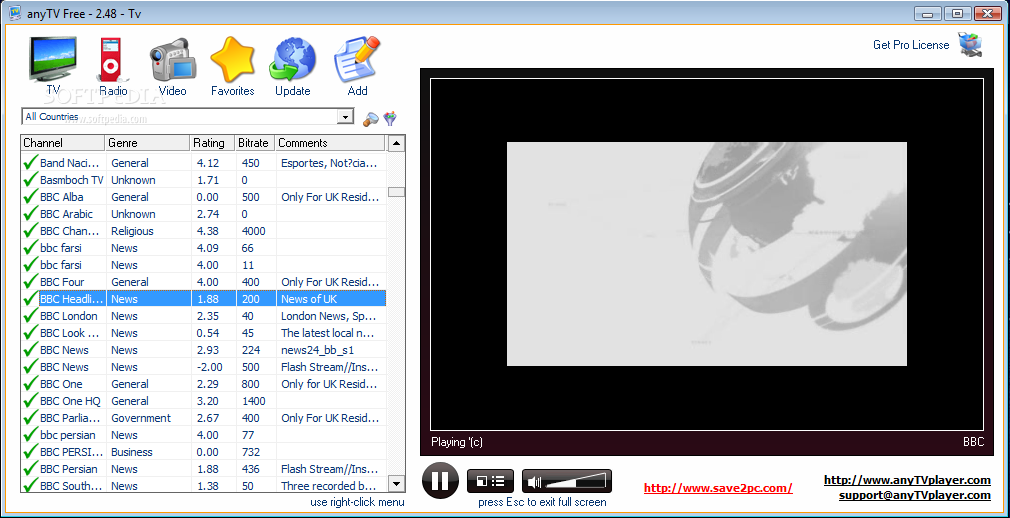Toggle the channel list view button
The height and width of the screenshot is (518, 1010).
[x=490, y=481]
